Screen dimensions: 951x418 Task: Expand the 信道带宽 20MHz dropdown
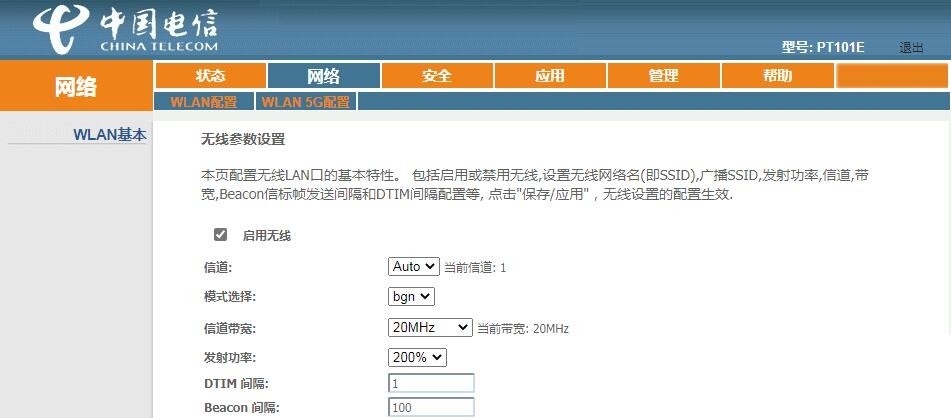[x=430, y=327]
